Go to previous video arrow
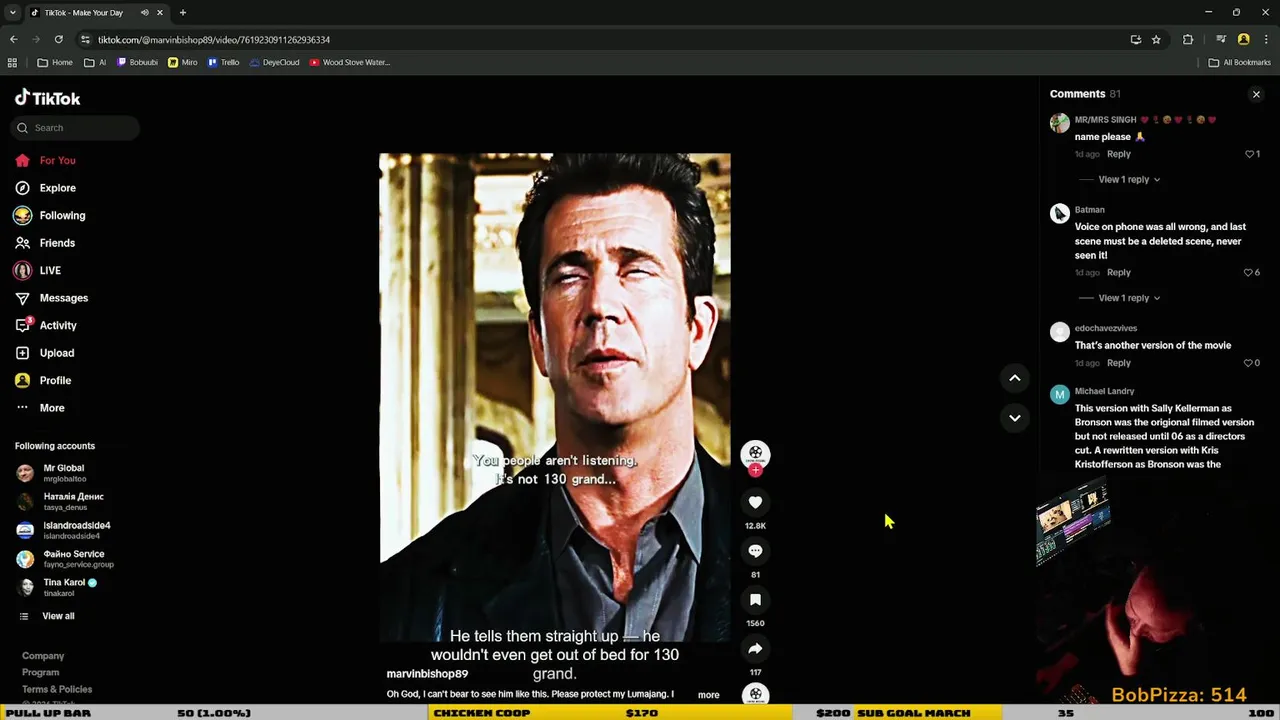 pyautogui.click(x=1014, y=378)
